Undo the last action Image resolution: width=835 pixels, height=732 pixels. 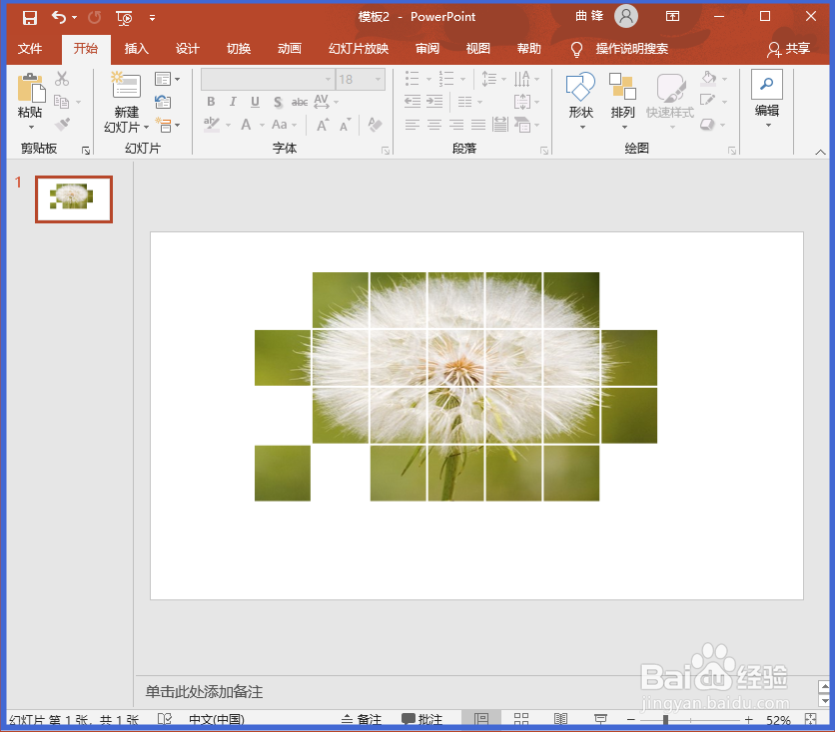click(59, 18)
